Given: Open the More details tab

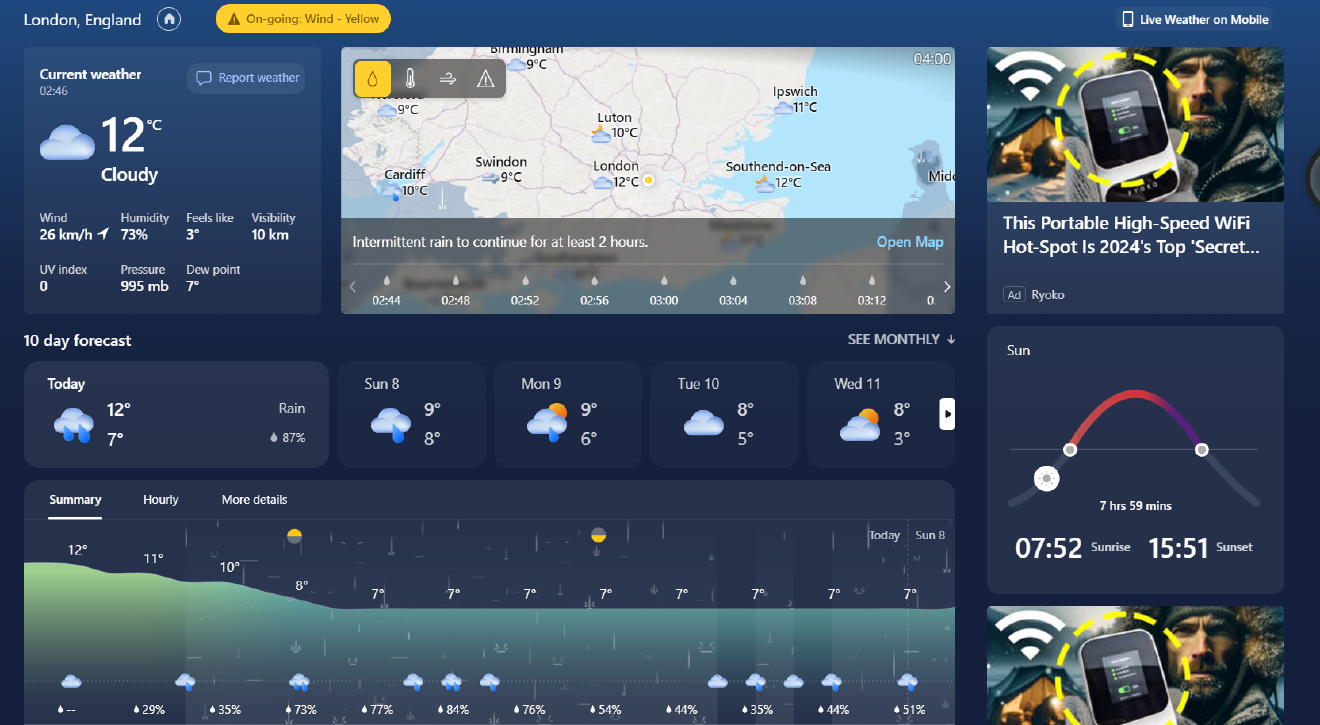Looking at the screenshot, I should (254, 499).
